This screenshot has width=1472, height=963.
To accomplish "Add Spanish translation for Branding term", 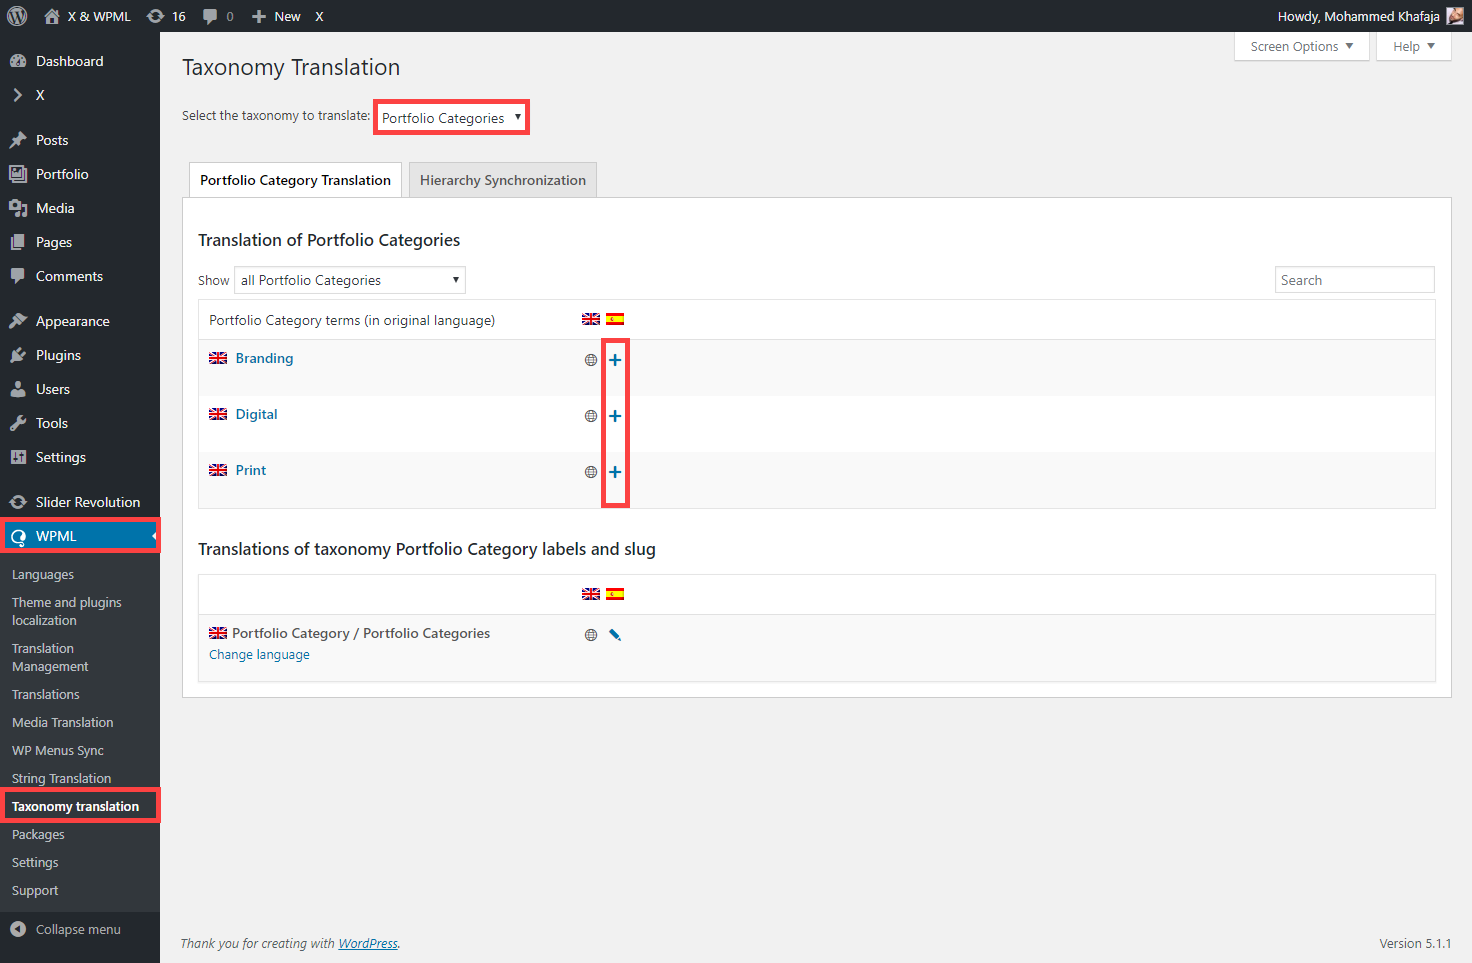I will (x=615, y=360).
